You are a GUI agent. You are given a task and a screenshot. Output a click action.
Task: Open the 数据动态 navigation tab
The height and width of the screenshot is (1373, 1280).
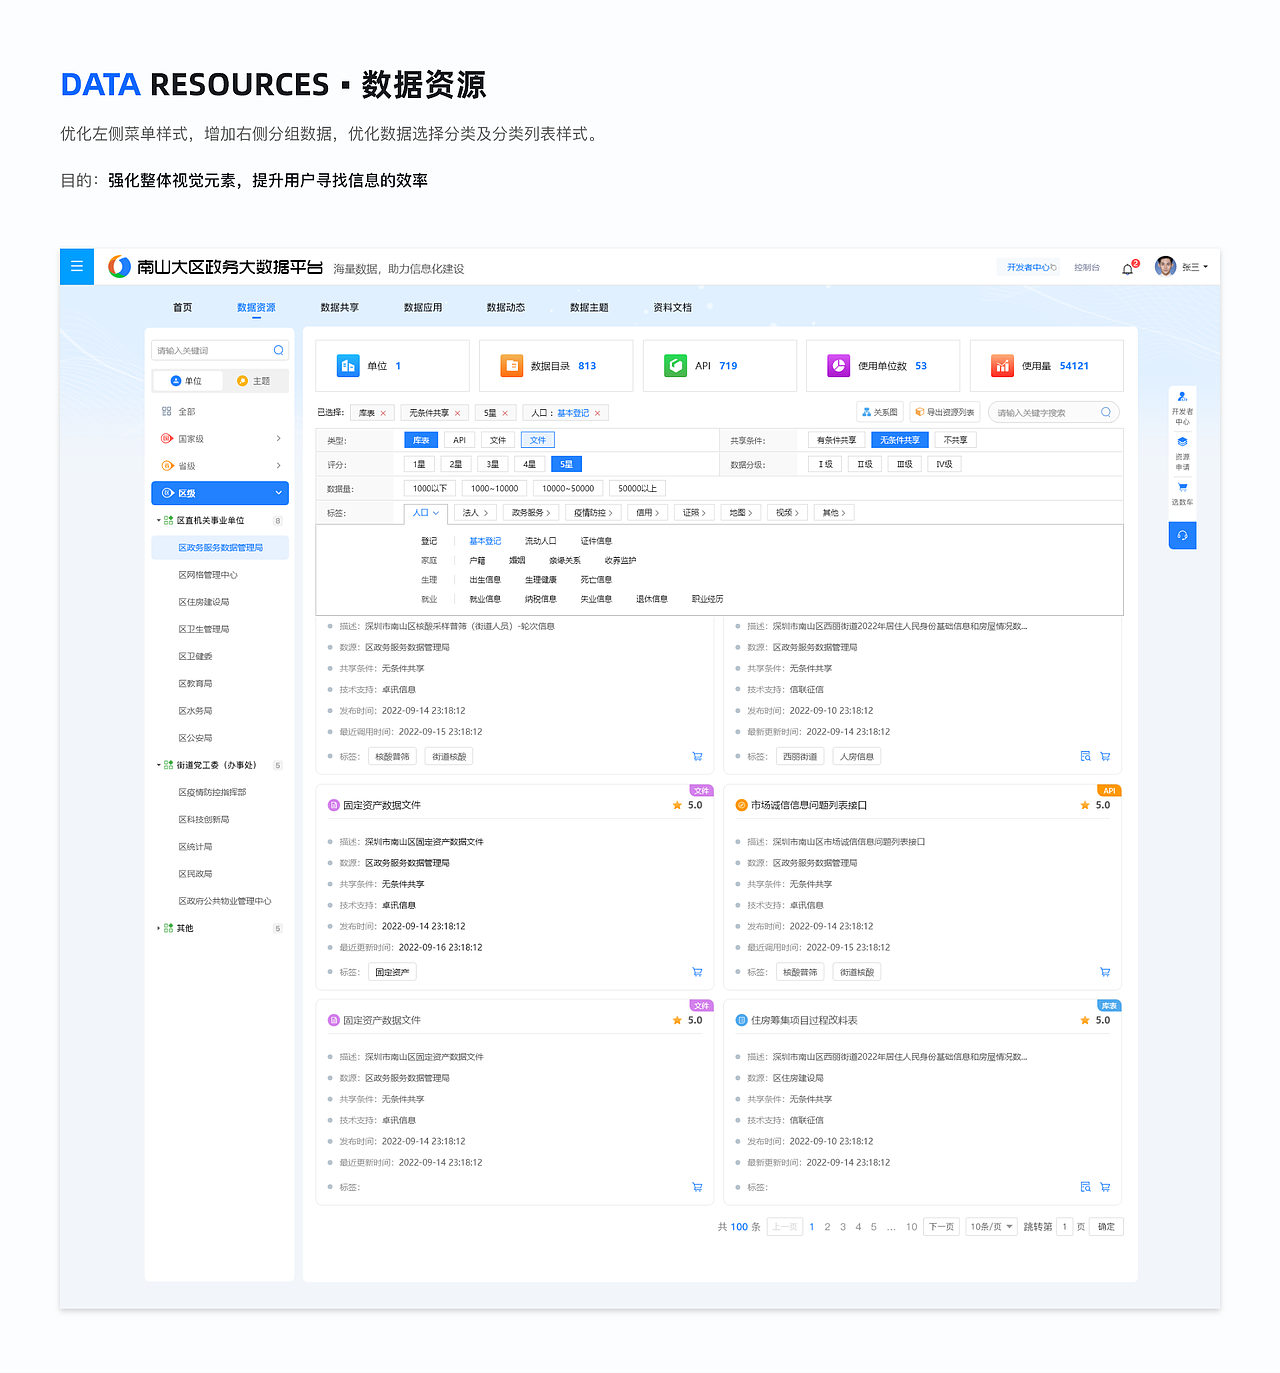[x=506, y=308]
